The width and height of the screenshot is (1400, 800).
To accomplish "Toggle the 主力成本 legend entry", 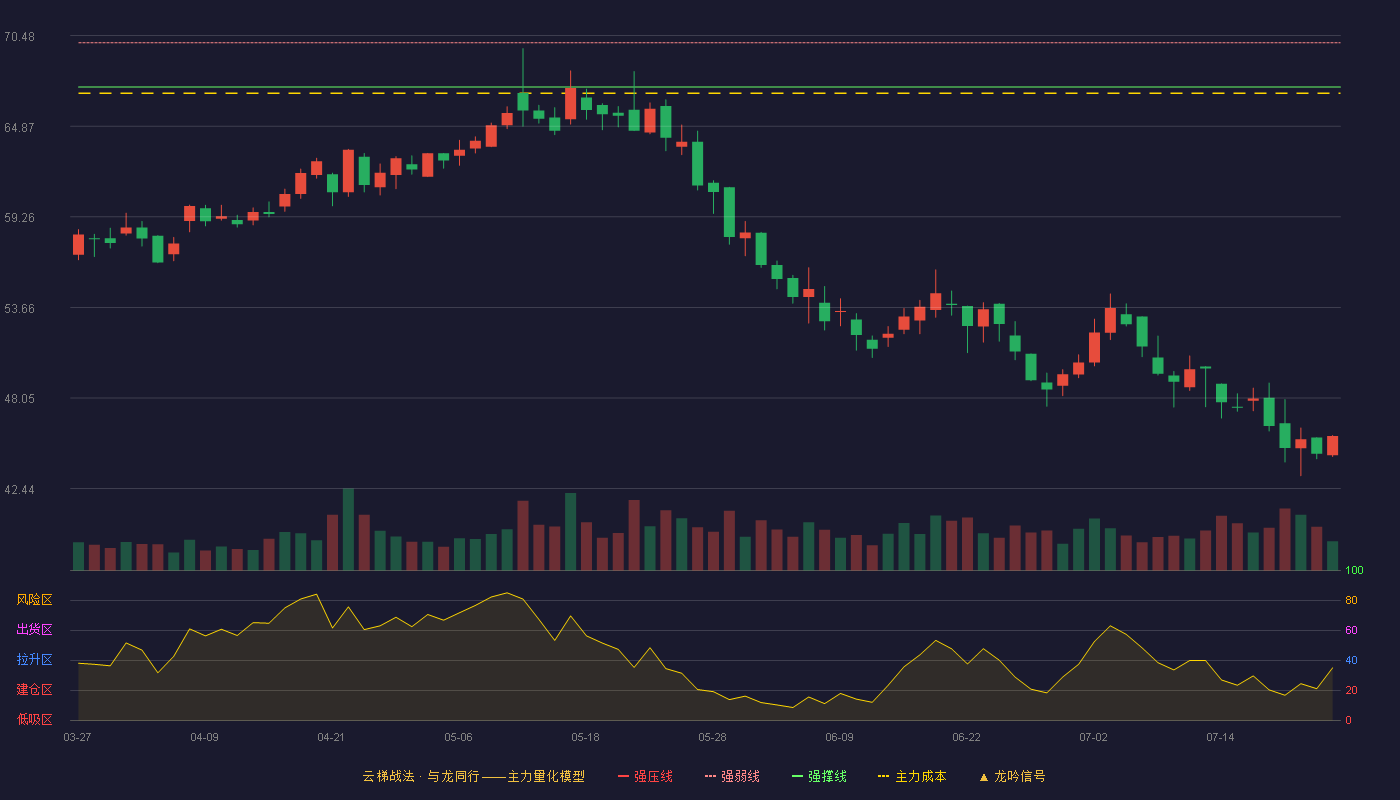I will pyautogui.click(x=912, y=776).
